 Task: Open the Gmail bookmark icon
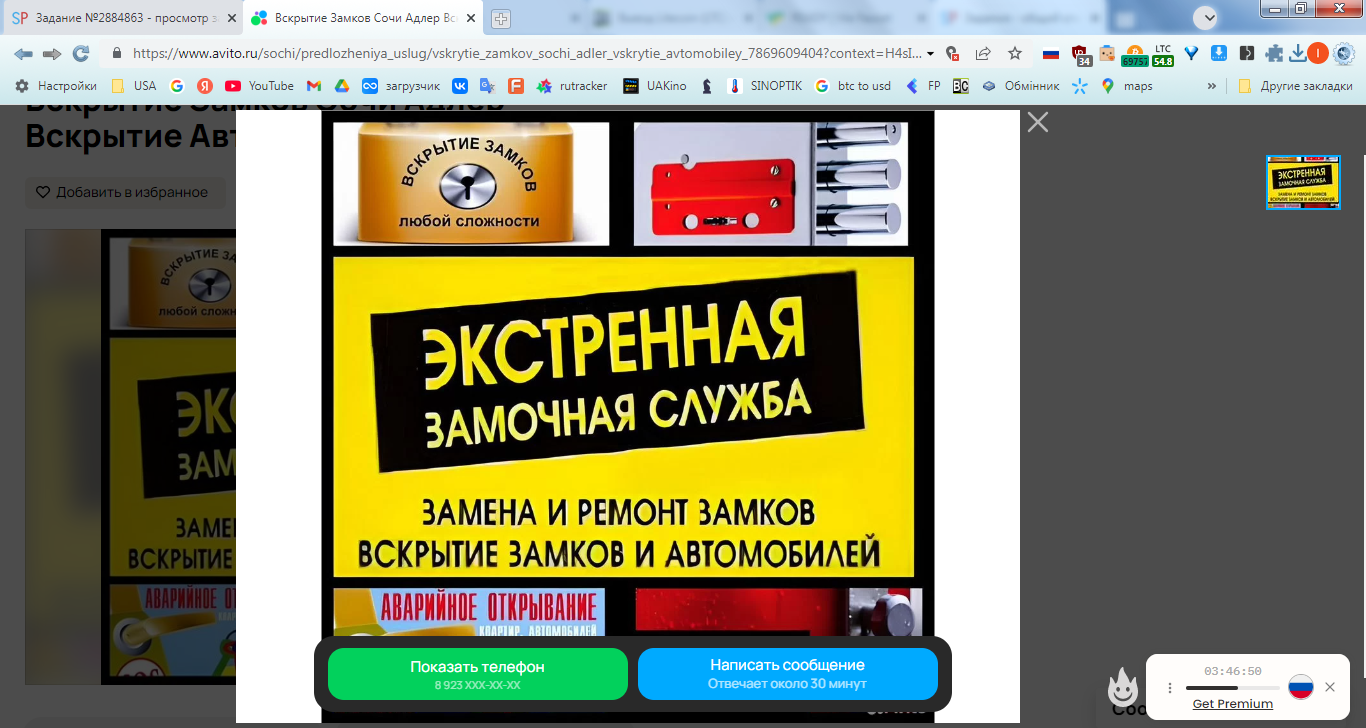click(x=314, y=86)
